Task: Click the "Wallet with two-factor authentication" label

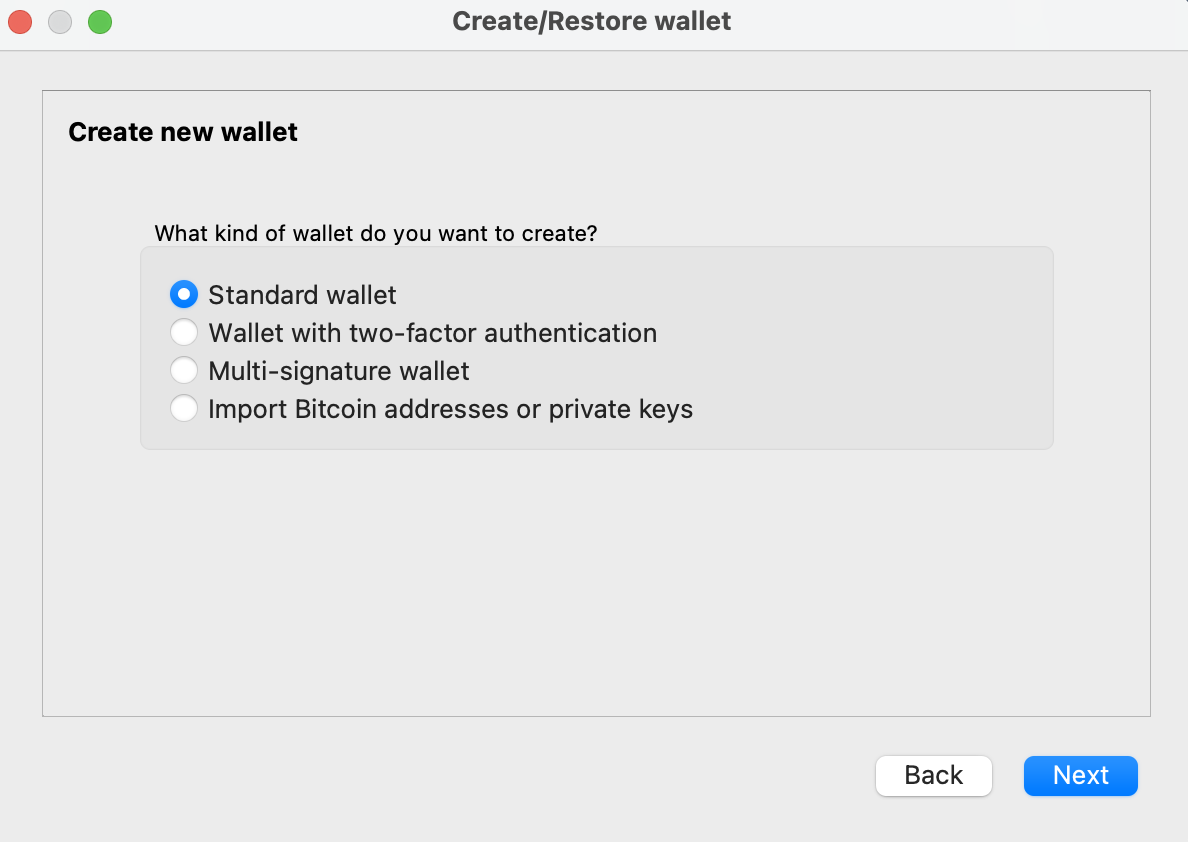Action: point(432,333)
